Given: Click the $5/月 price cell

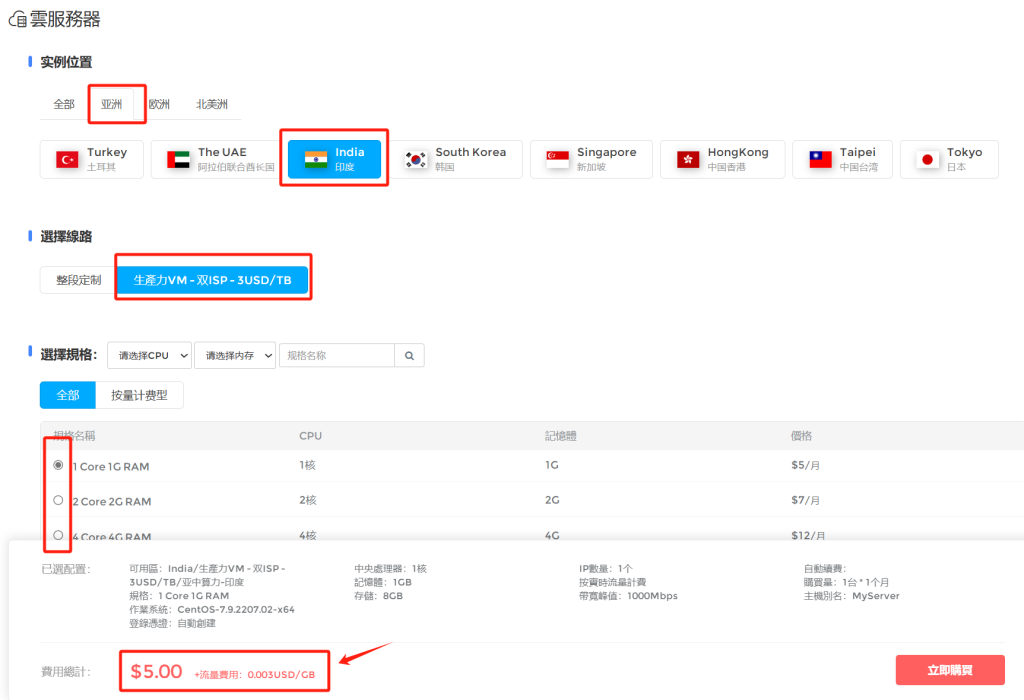Looking at the screenshot, I should click(x=805, y=465).
